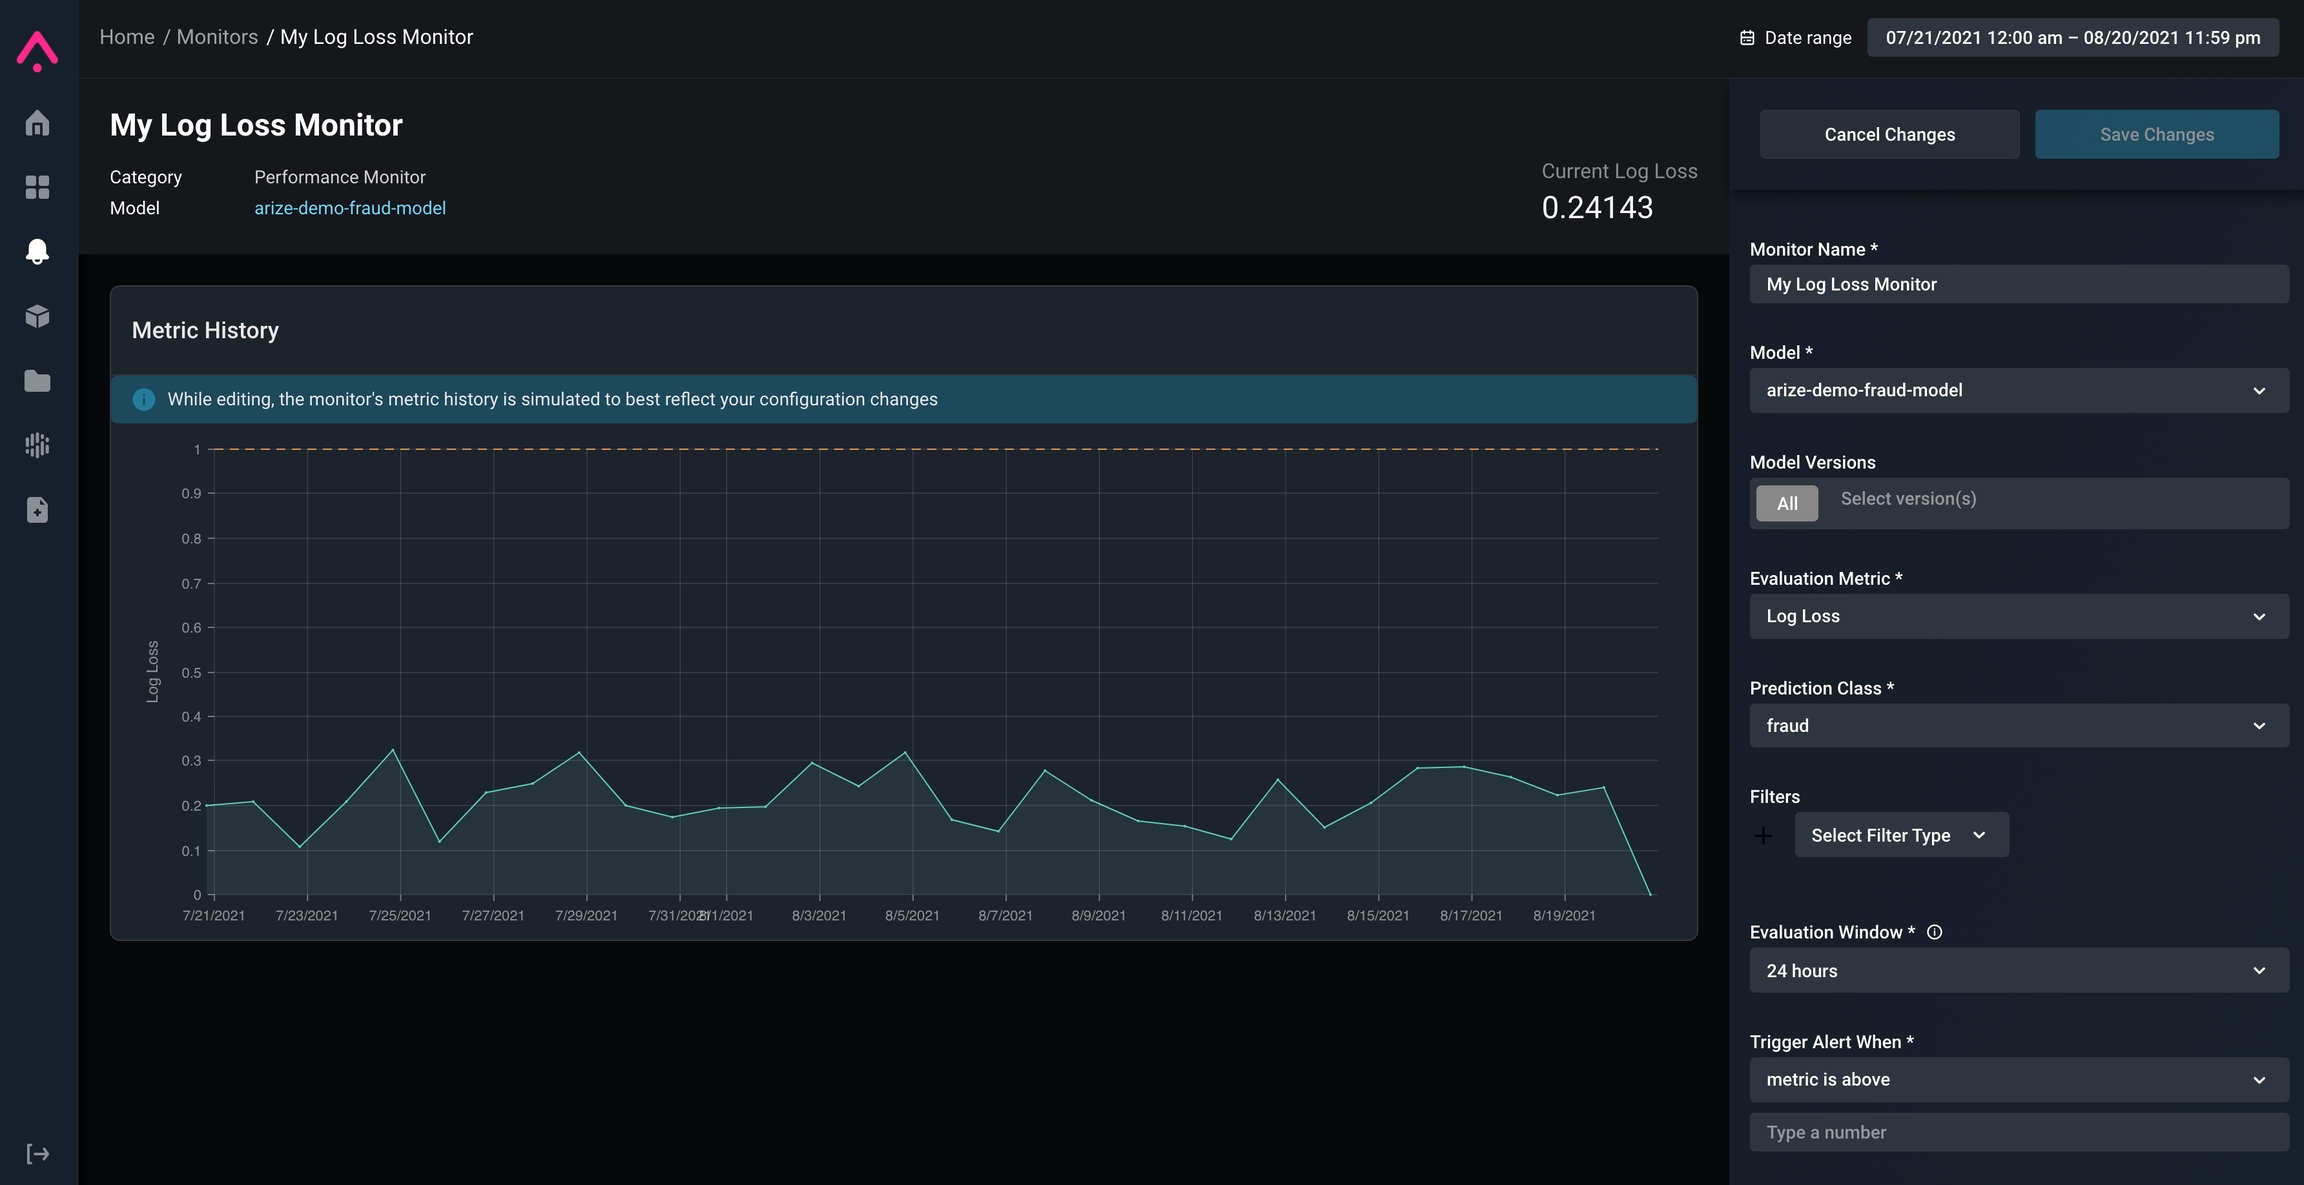Select the Monitors bell icon
The height and width of the screenshot is (1185, 2304).
[x=38, y=251]
